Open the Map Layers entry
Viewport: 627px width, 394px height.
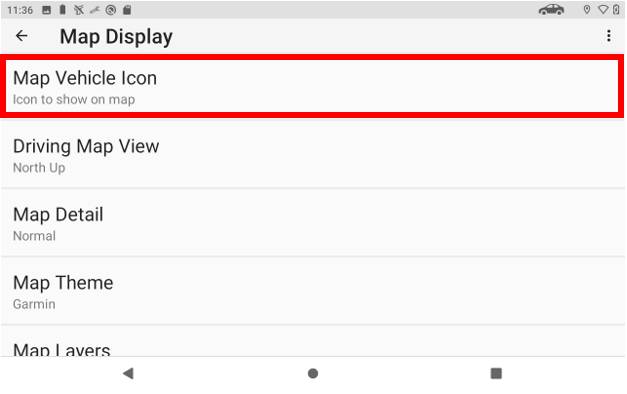coord(313,341)
